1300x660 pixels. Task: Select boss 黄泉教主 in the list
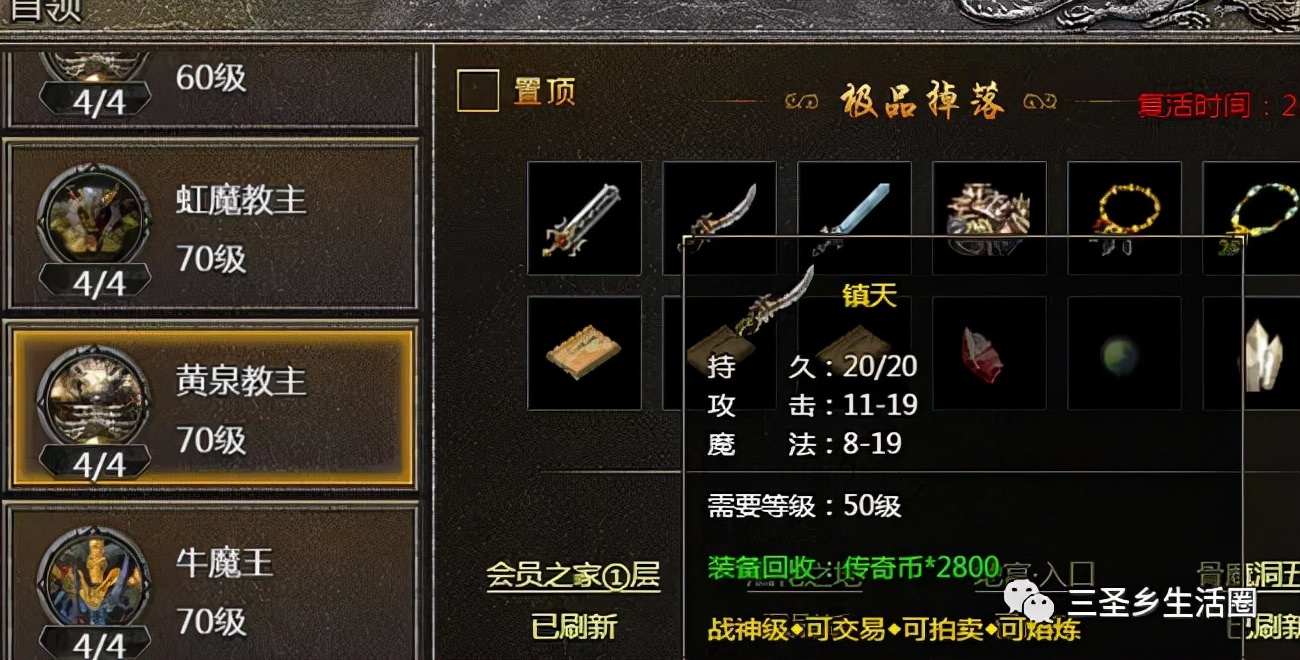click(212, 408)
